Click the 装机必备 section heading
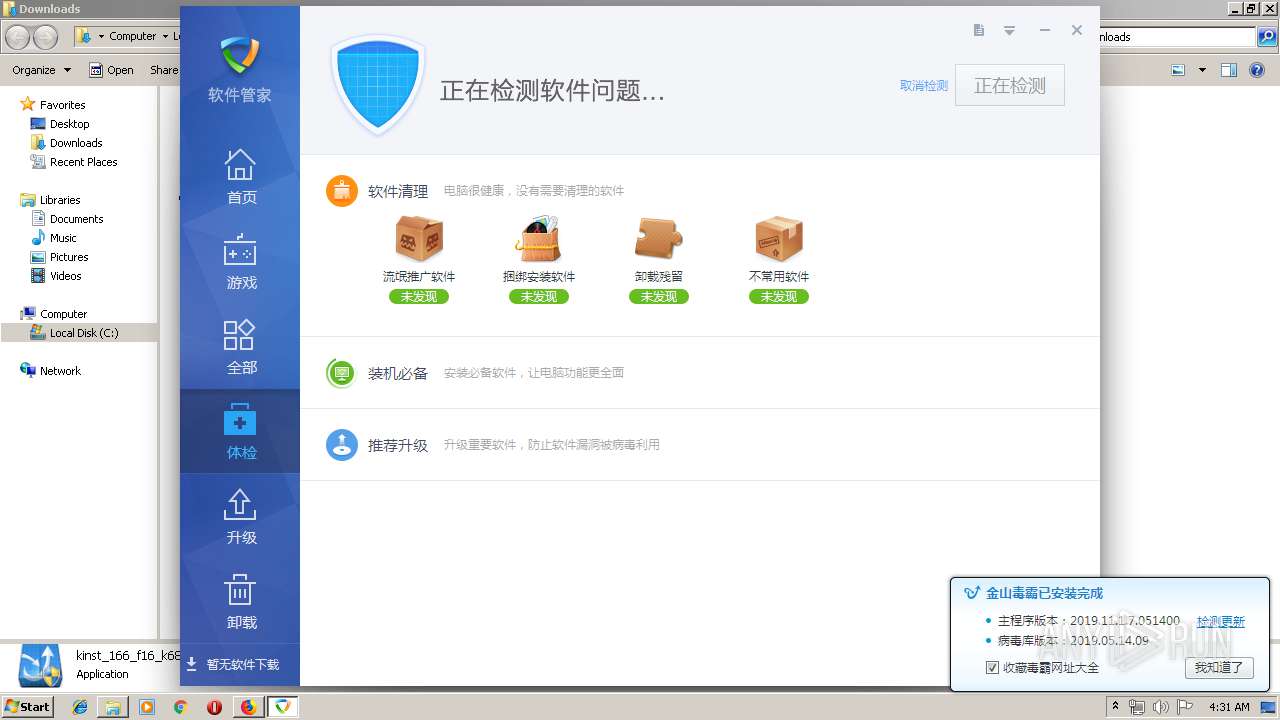This screenshot has height=720, width=1280. tap(398, 373)
